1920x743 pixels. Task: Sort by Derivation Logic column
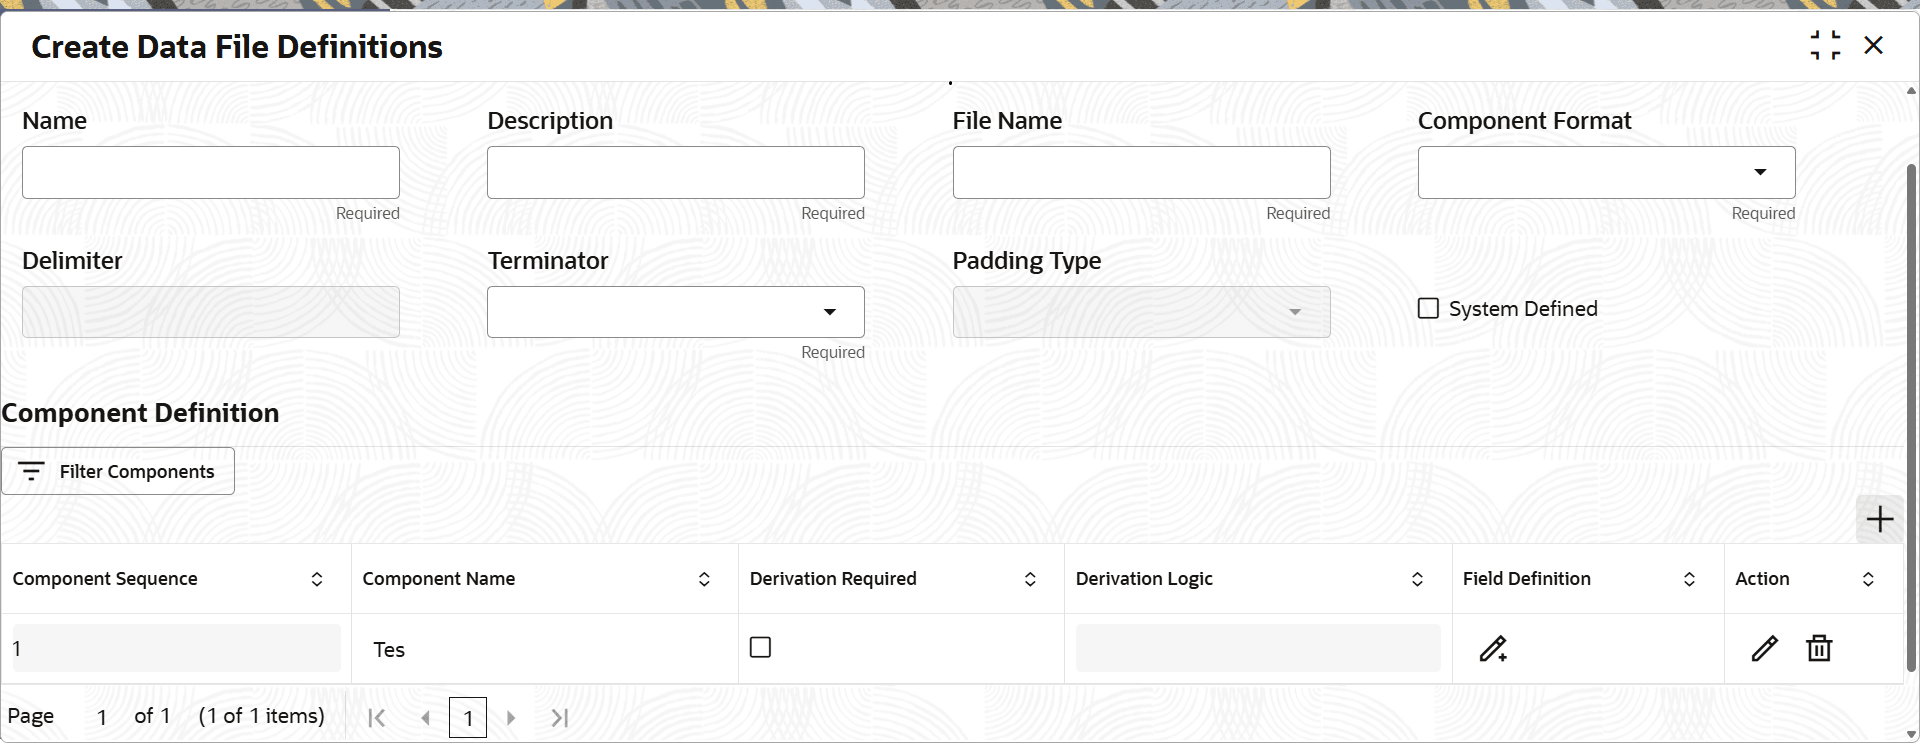pos(1417,579)
